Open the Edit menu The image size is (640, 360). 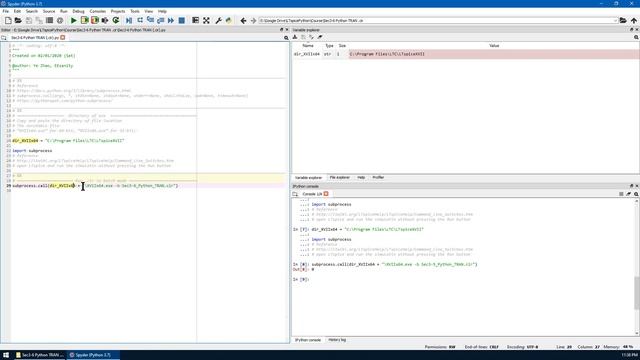(x=17, y=11)
